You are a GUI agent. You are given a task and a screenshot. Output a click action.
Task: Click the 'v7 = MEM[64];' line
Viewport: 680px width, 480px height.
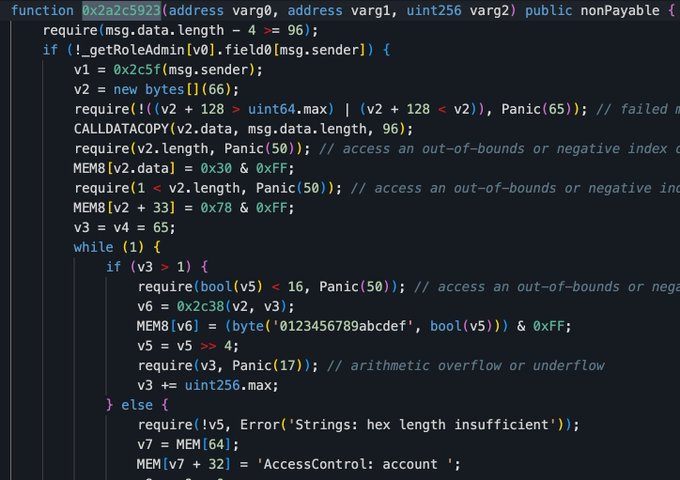188,444
